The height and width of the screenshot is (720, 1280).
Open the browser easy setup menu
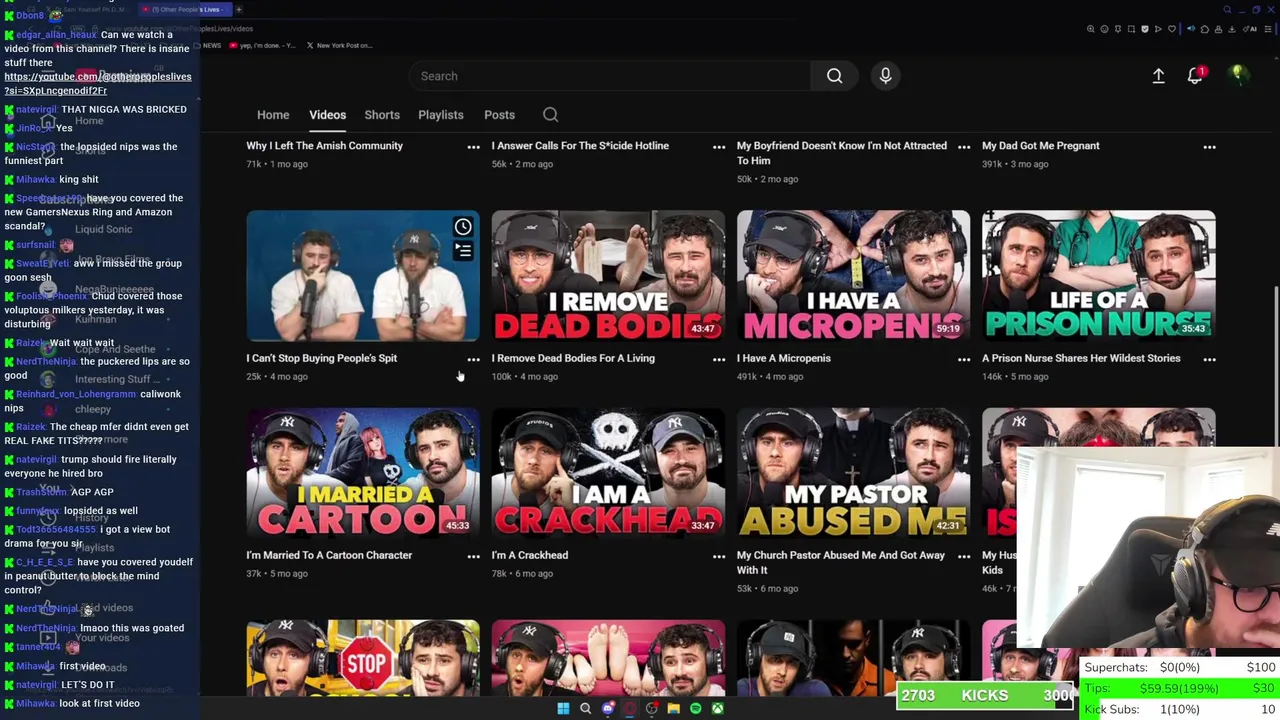[1268, 29]
